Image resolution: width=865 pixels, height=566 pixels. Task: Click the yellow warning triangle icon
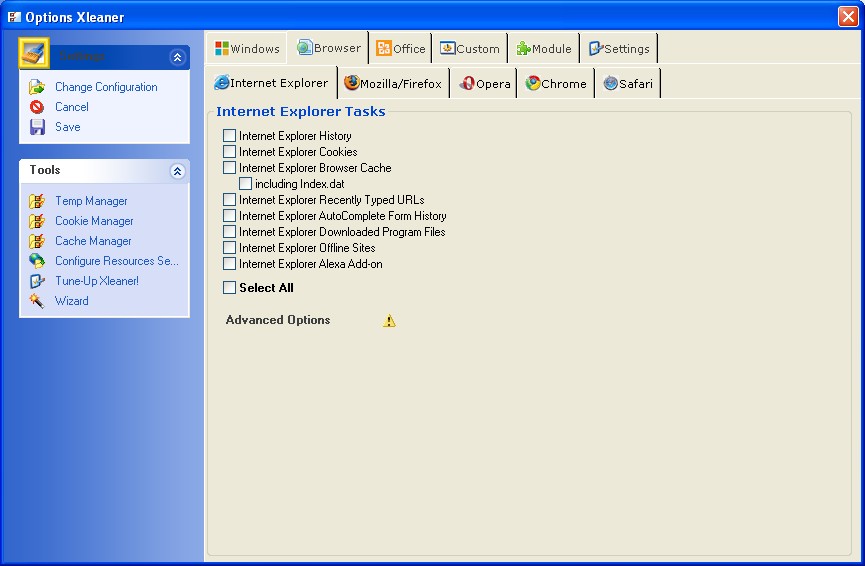[x=389, y=321]
